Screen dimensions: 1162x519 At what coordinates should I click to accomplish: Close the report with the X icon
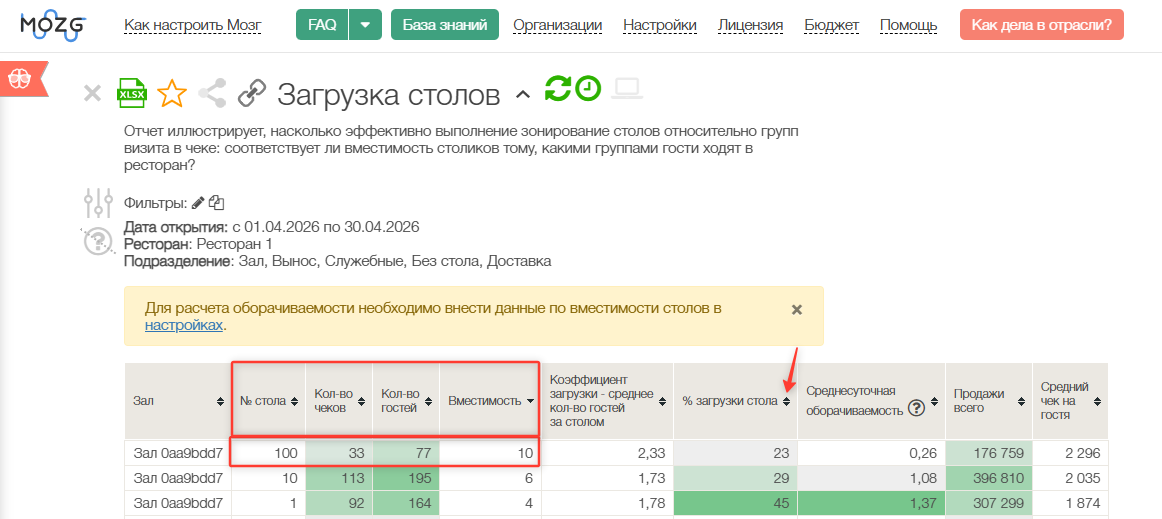[x=92, y=93]
